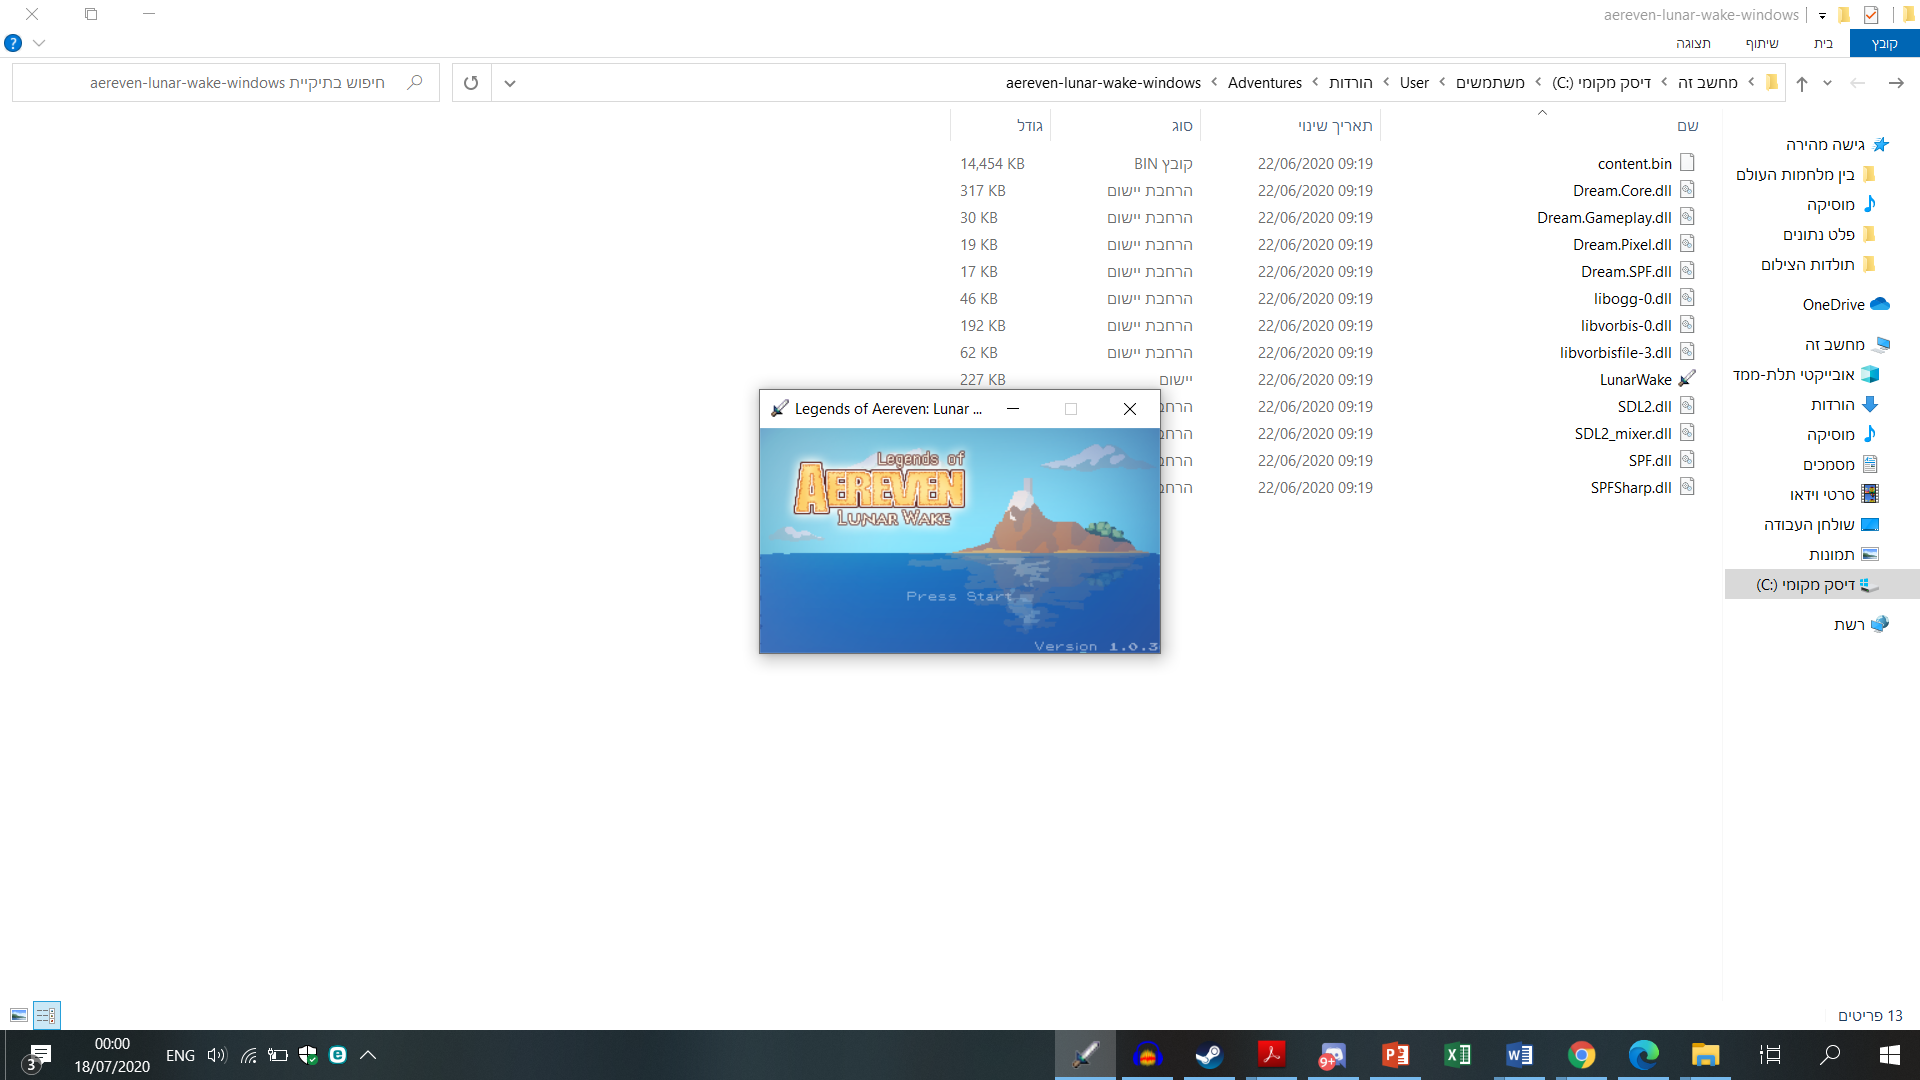The height and width of the screenshot is (1080, 1920).
Task: Go up one folder level arrow
Action: coord(1802,83)
